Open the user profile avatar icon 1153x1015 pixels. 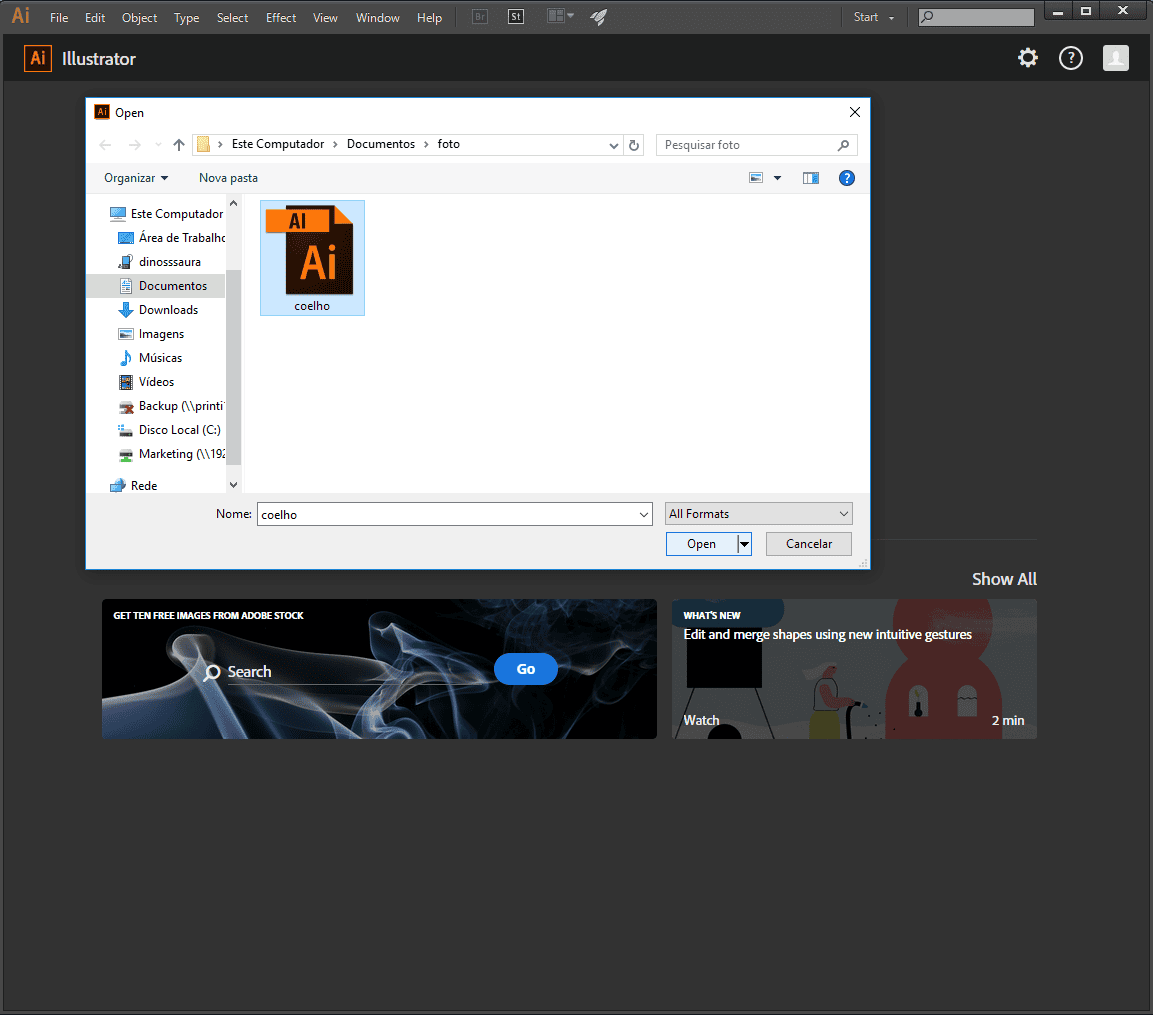[1115, 58]
